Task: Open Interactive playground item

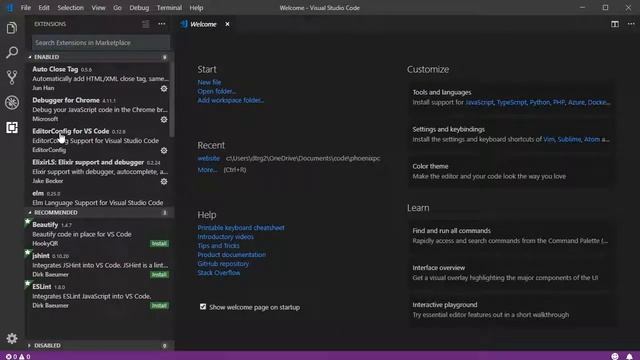Action: tap(510, 309)
